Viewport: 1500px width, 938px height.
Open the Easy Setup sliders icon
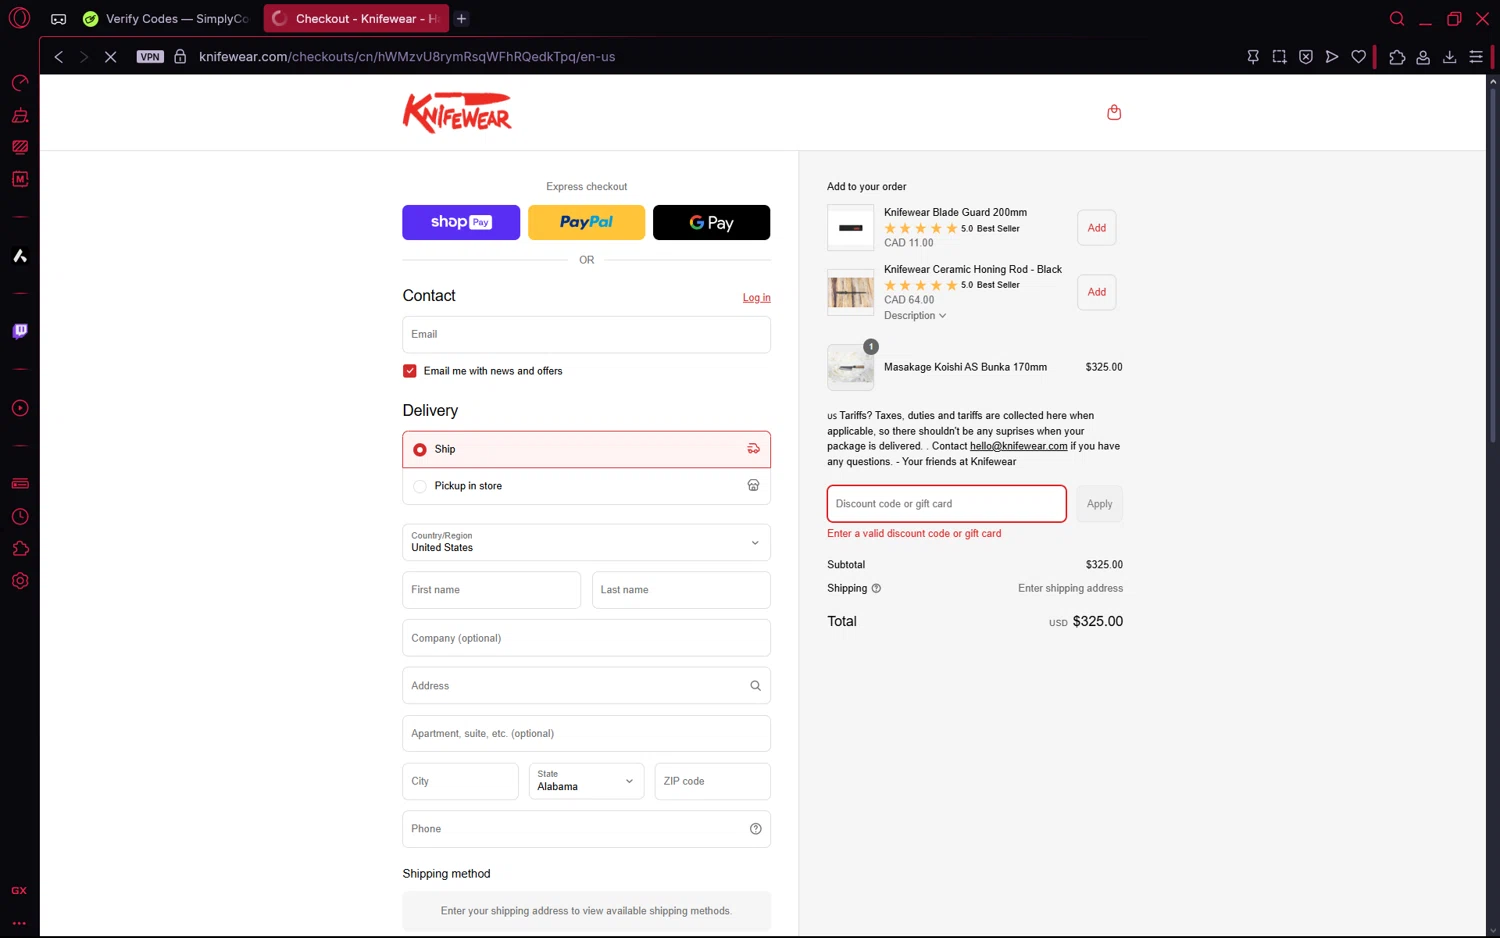click(x=1476, y=57)
